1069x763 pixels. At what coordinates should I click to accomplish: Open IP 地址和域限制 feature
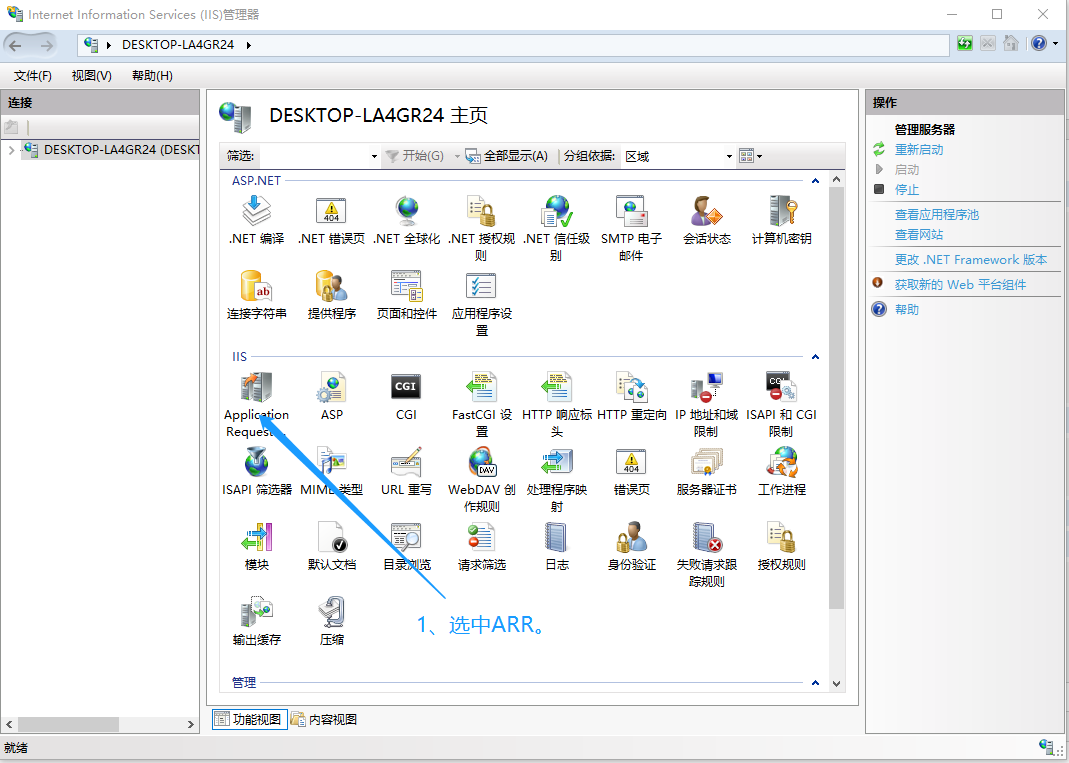pyautogui.click(x=706, y=404)
